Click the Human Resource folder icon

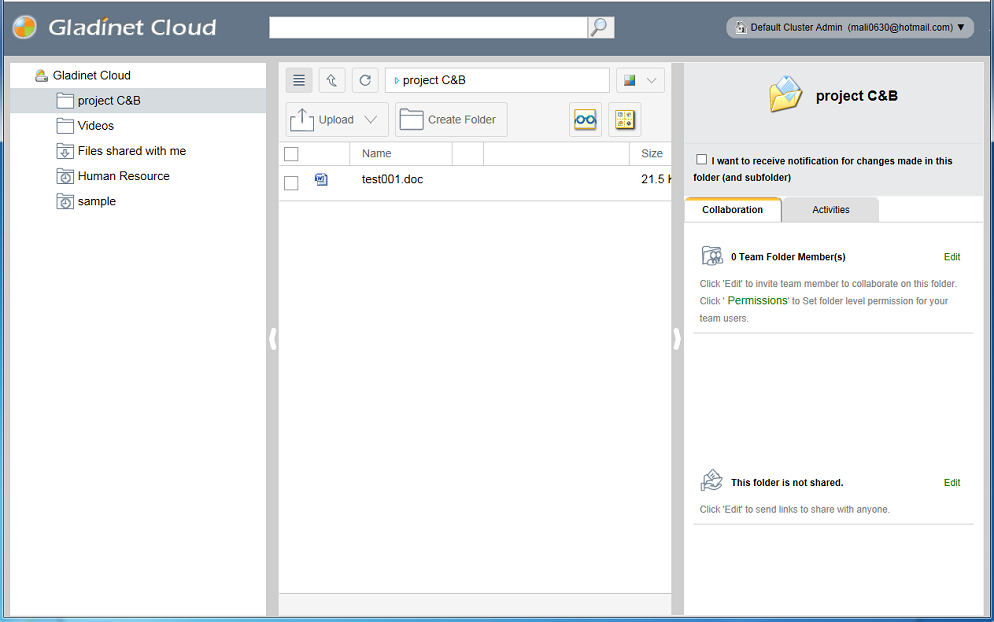coord(65,176)
